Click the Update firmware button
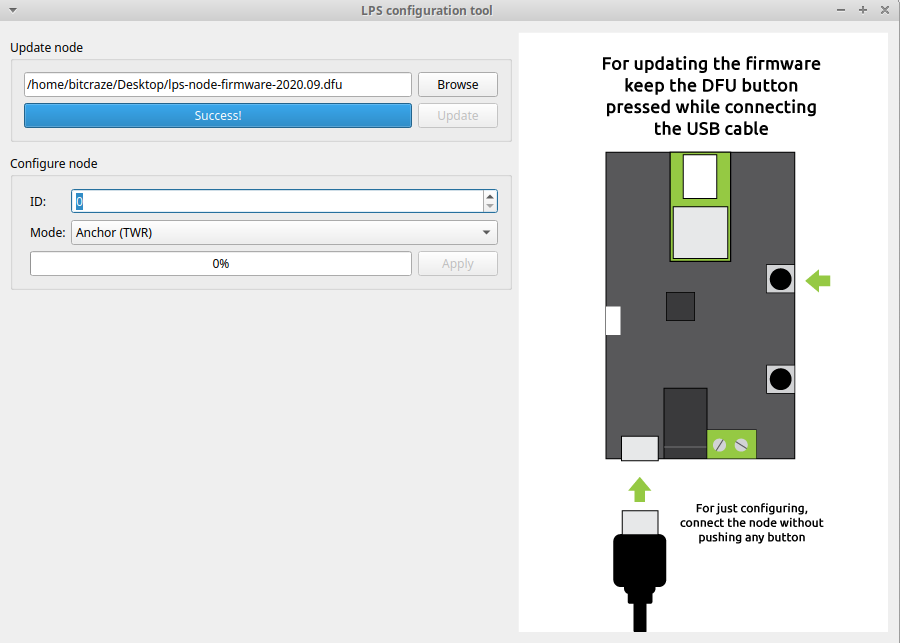 457,116
